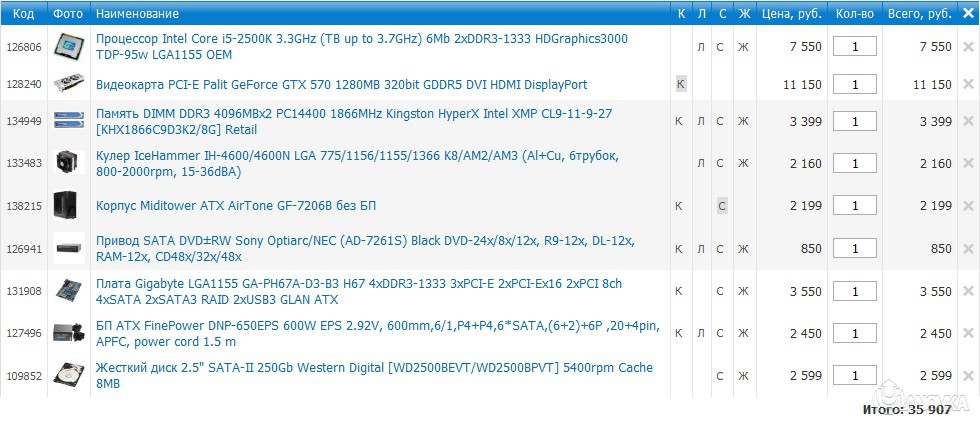
Task: Clear all items with header X icon
Action: point(968,13)
